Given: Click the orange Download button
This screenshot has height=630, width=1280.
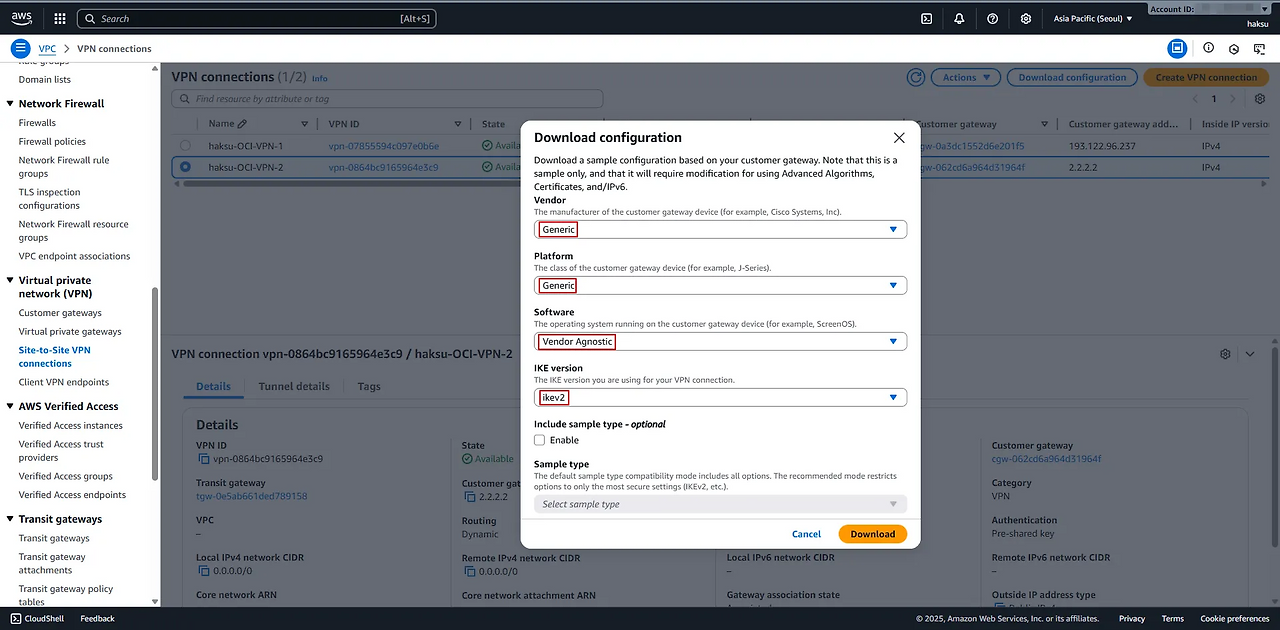Looking at the screenshot, I should click(x=872, y=534).
